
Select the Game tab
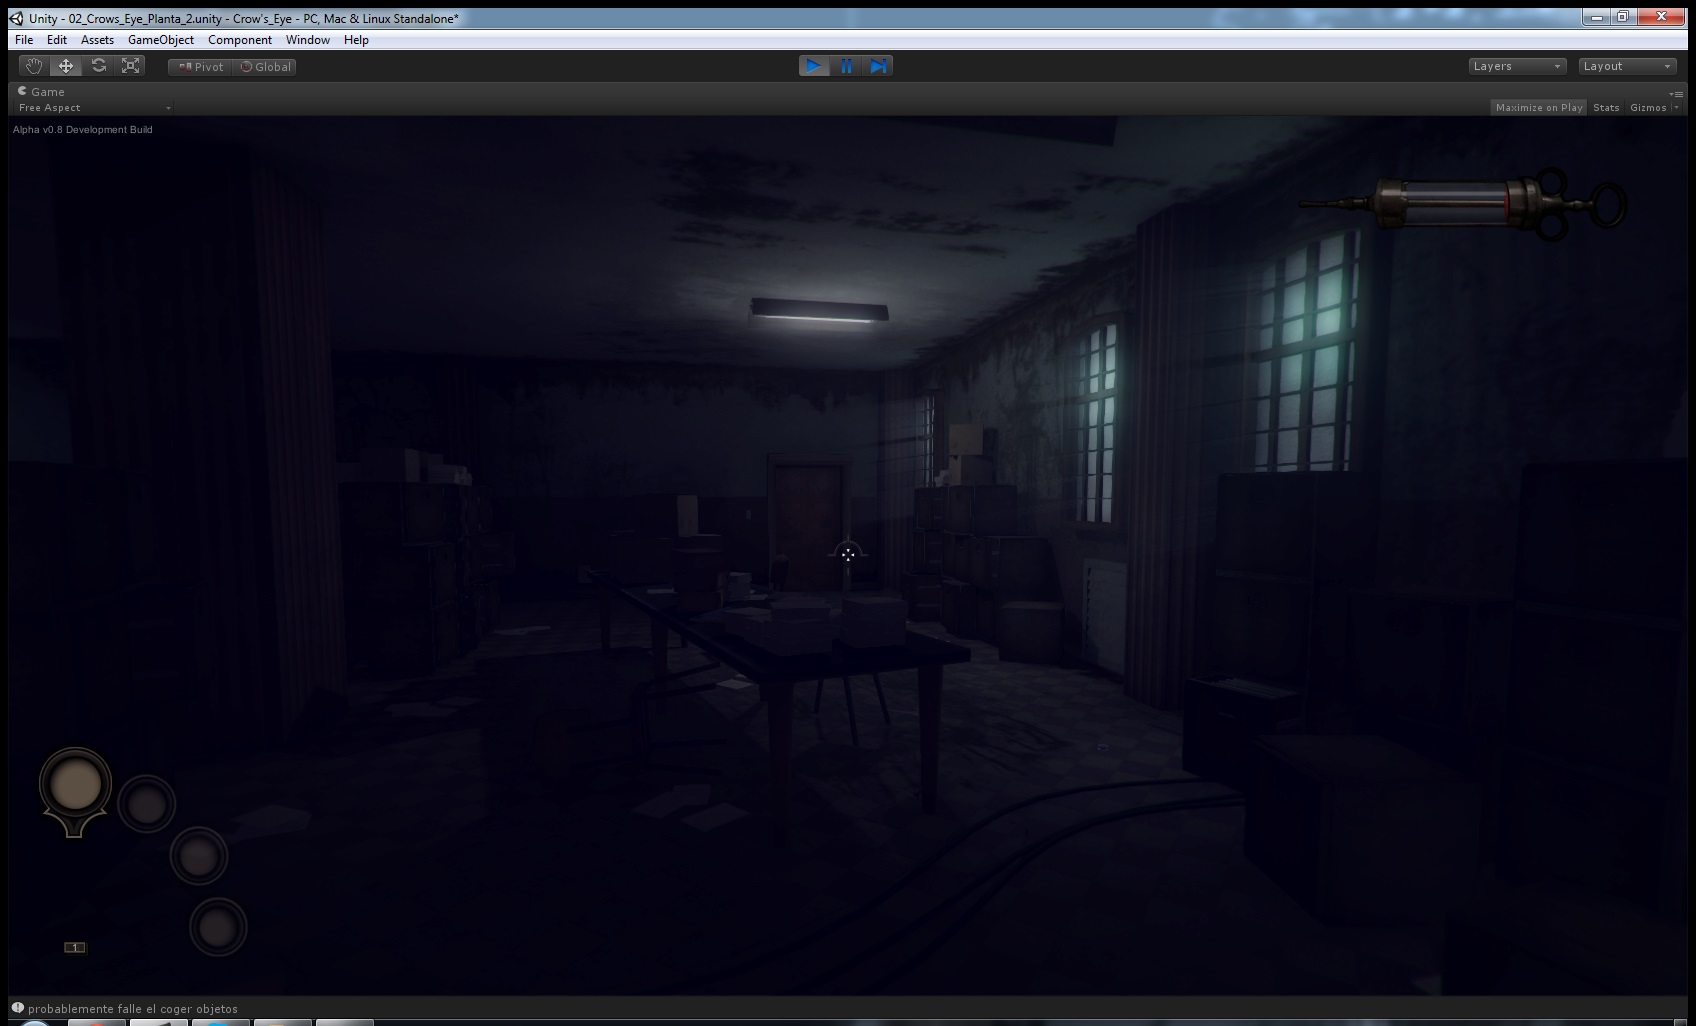pyautogui.click(x=41, y=92)
